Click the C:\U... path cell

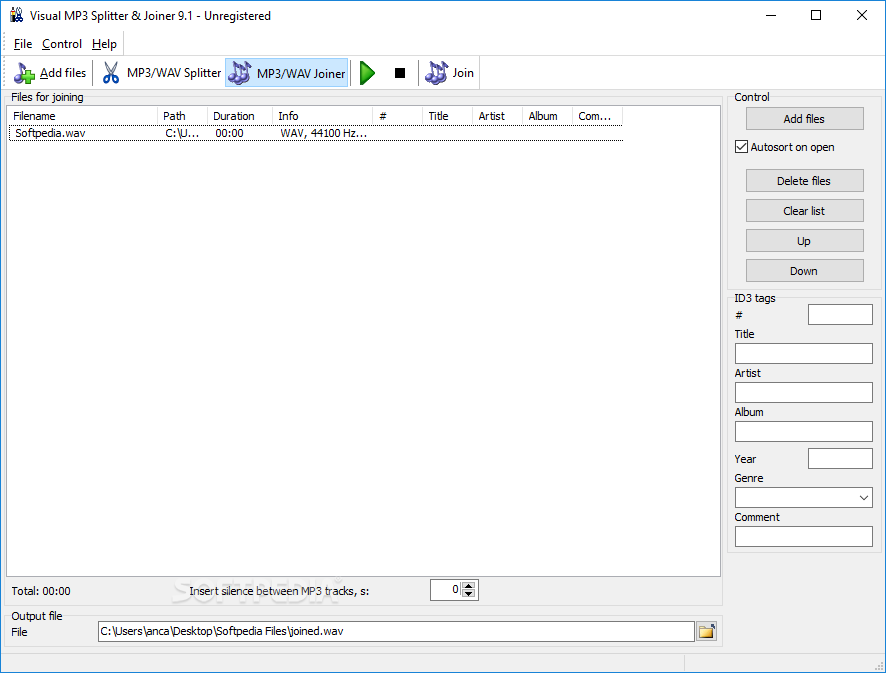coord(182,133)
